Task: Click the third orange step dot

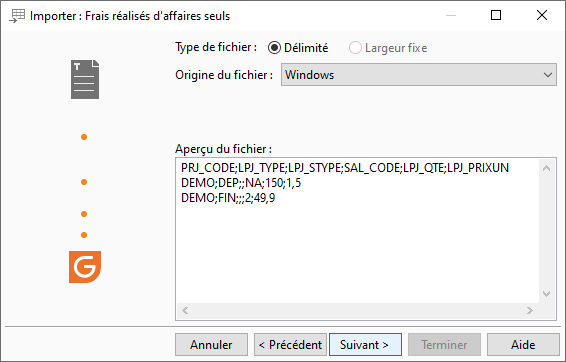Action: (x=84, y=214)
